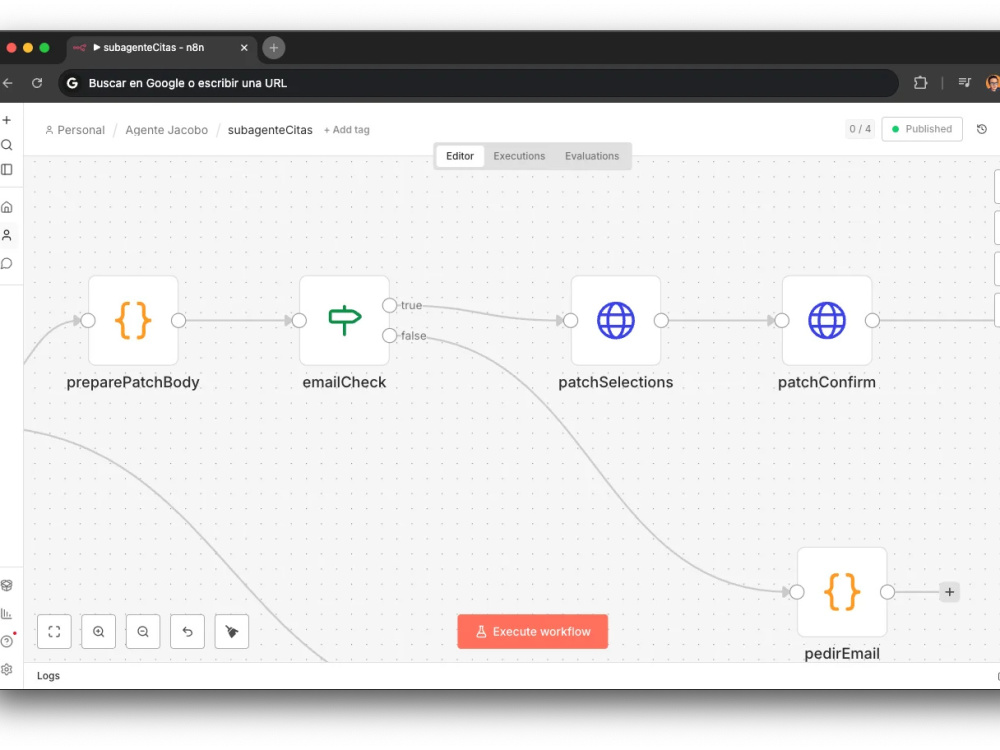Image resolution: width=1000 pixels, height=750 pixels.
Task: Zoom in on the canvas
Action: click(x=99, y=631)
